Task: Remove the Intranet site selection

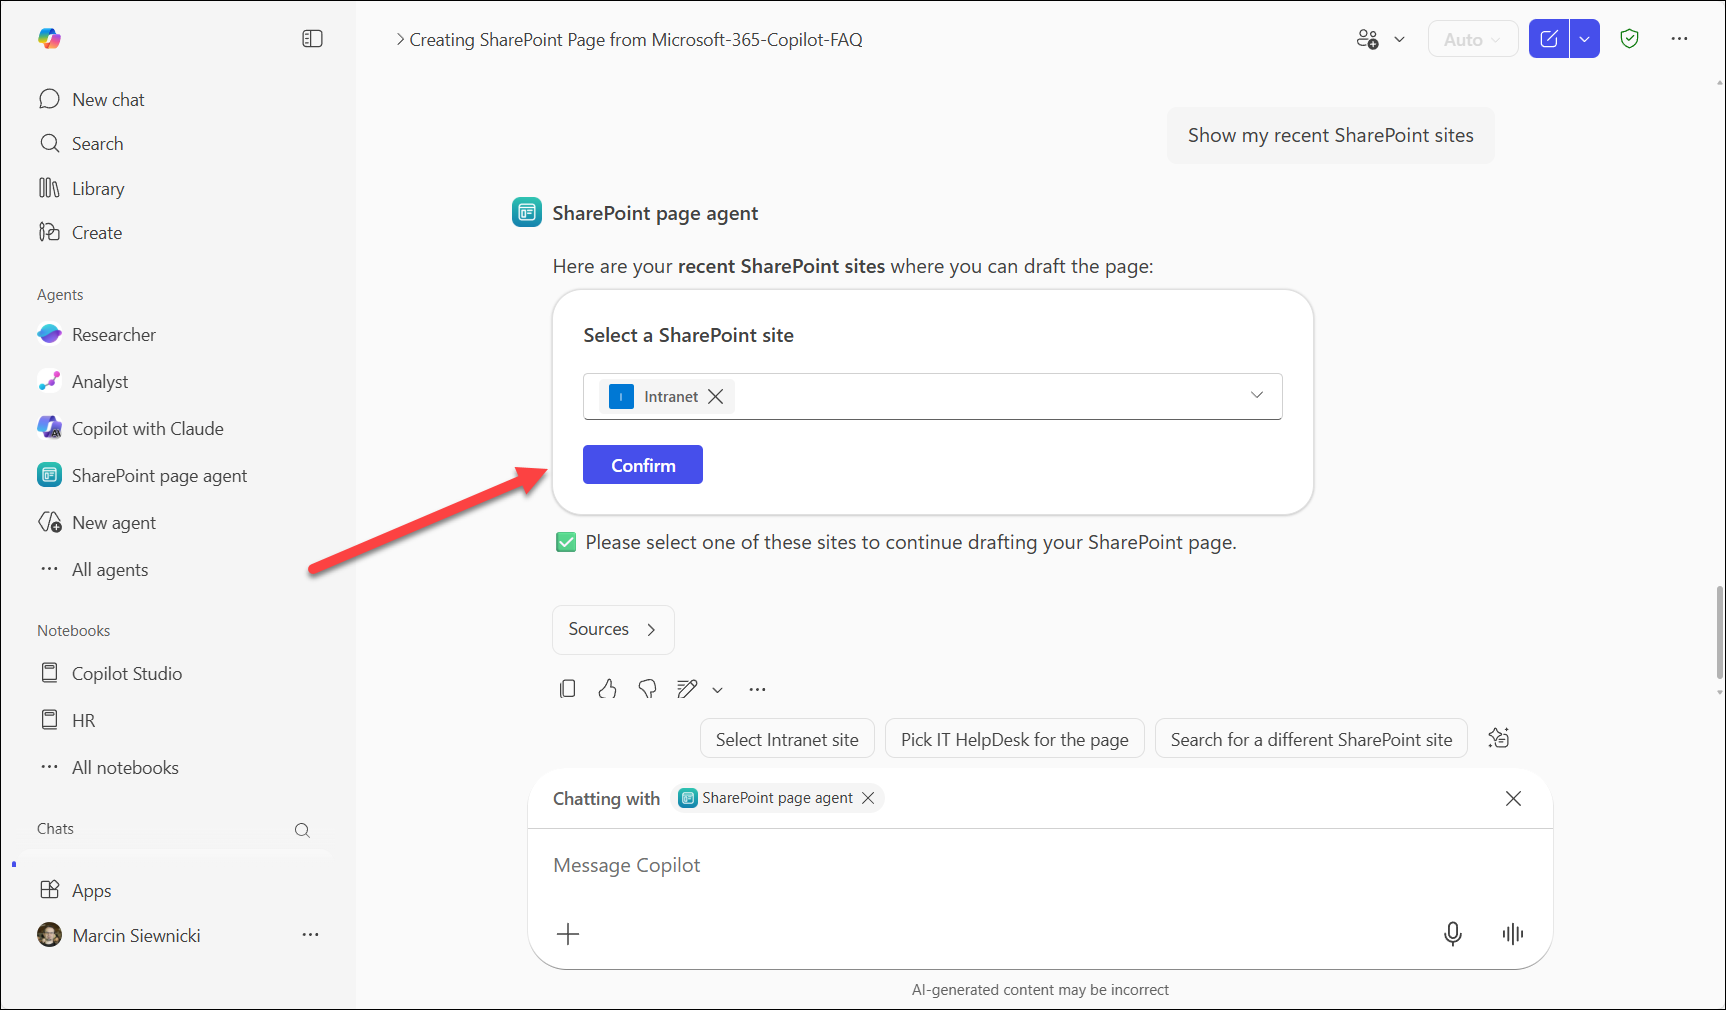Action: pyautogui.click(x=716, y=397)
